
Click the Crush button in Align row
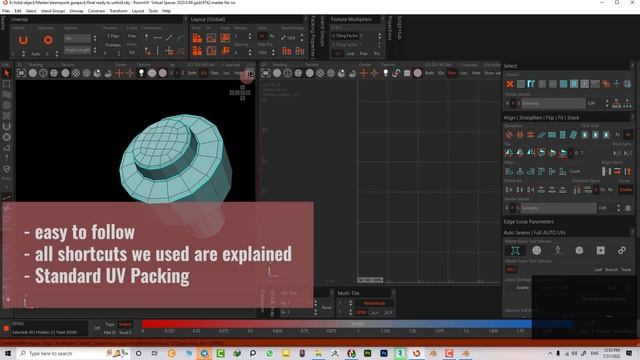(575, 171)
